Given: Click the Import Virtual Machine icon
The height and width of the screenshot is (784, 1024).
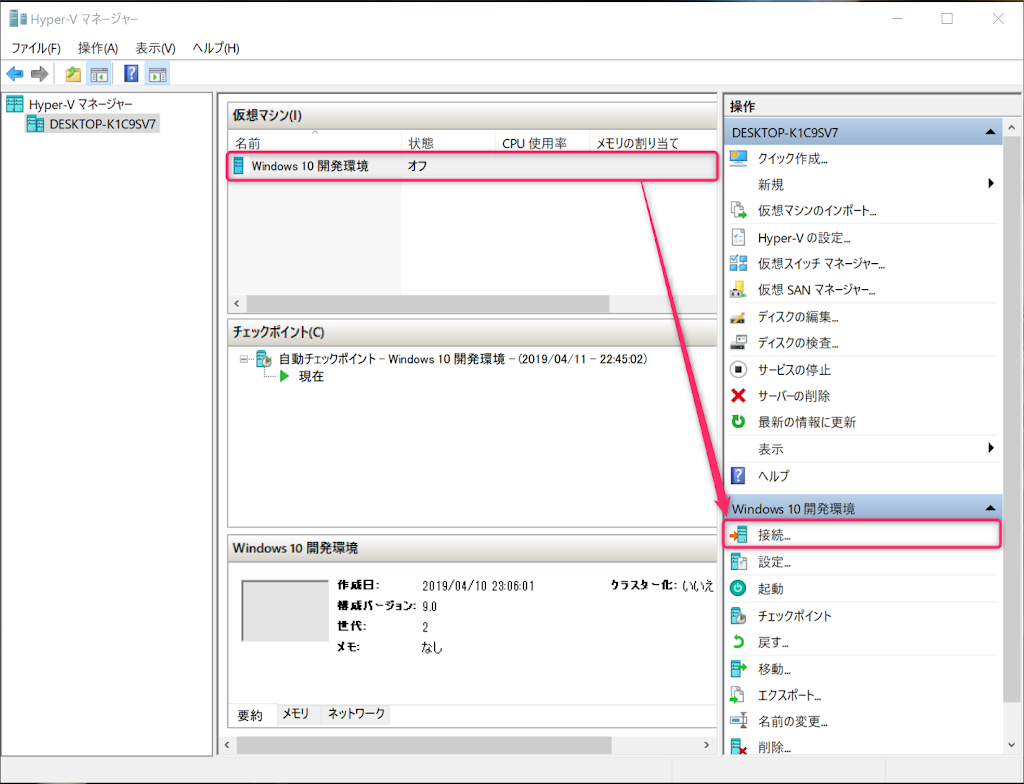Looking at the screenshot, I should (739, 210).
